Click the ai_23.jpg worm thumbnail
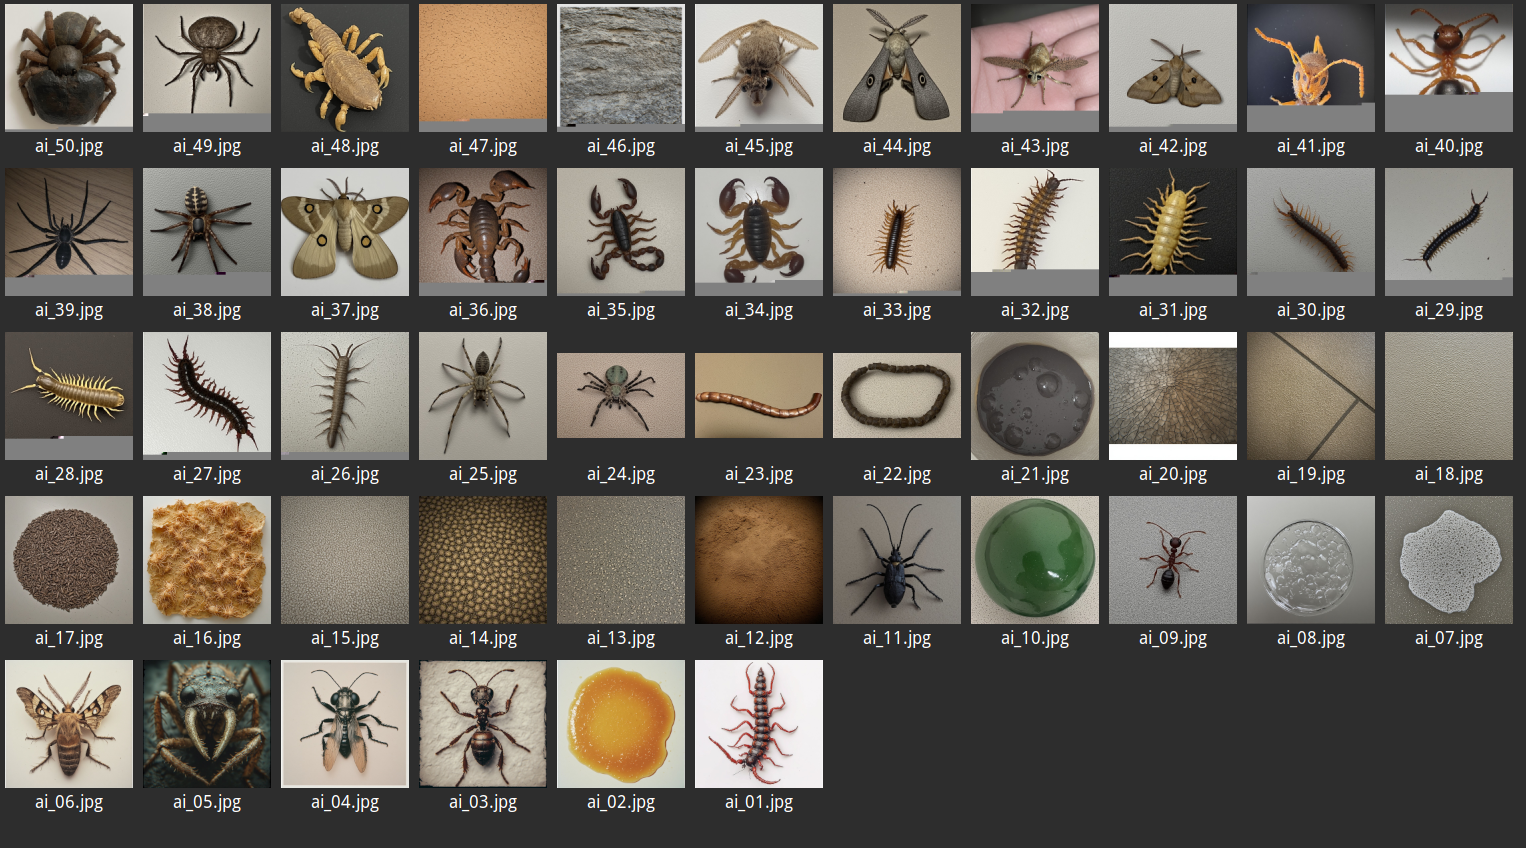Screen dimensions: 1526x848 [x=759, y=396]
